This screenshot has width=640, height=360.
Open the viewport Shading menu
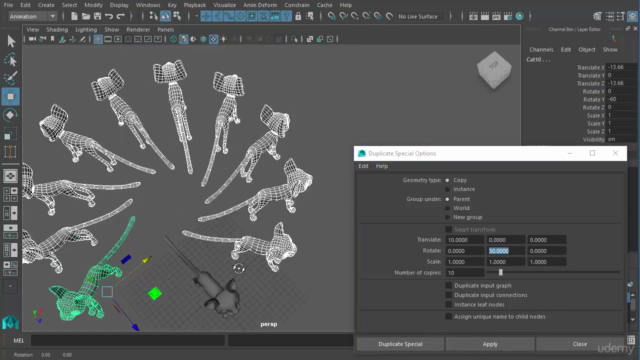(57, 29)
